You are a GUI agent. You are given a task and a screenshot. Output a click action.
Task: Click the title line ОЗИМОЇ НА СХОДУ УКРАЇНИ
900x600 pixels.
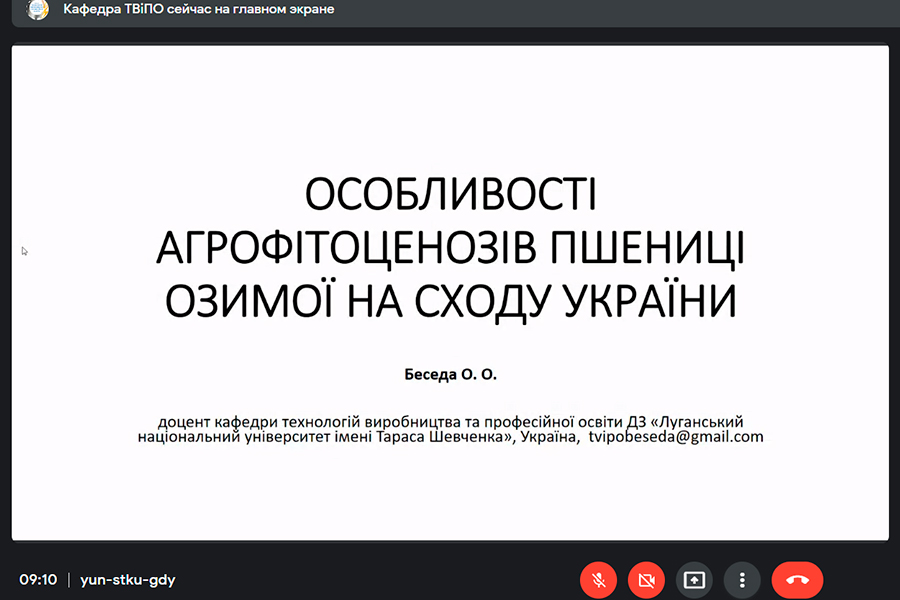(x=449, y=300)
